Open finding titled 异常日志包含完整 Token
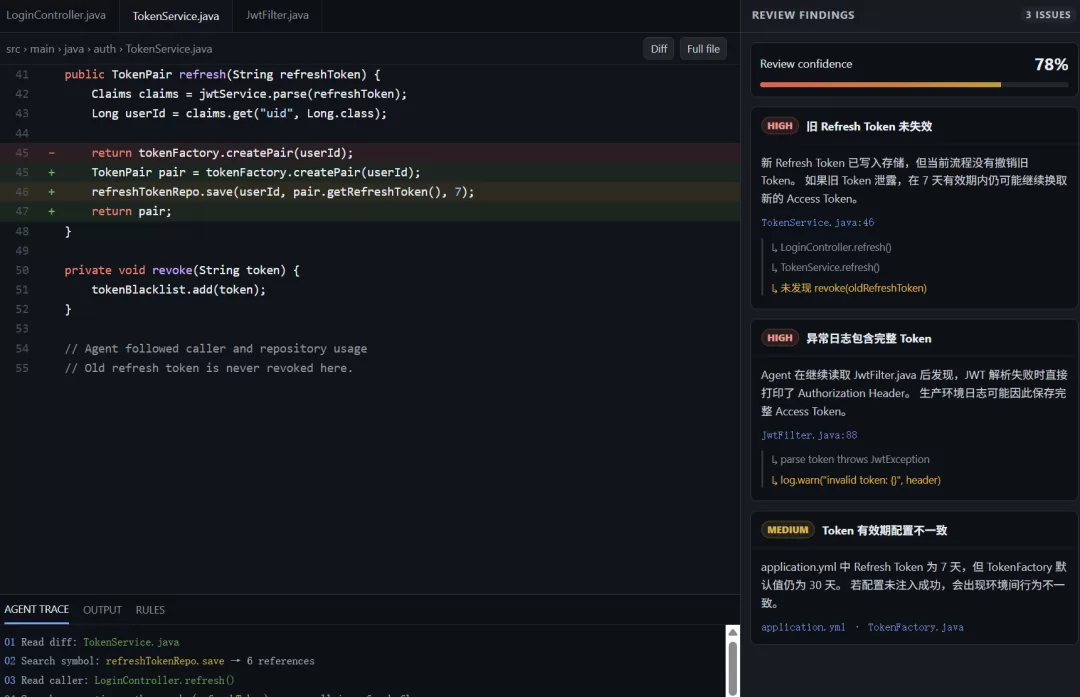The image size is (1080, 697). (869, 339)
